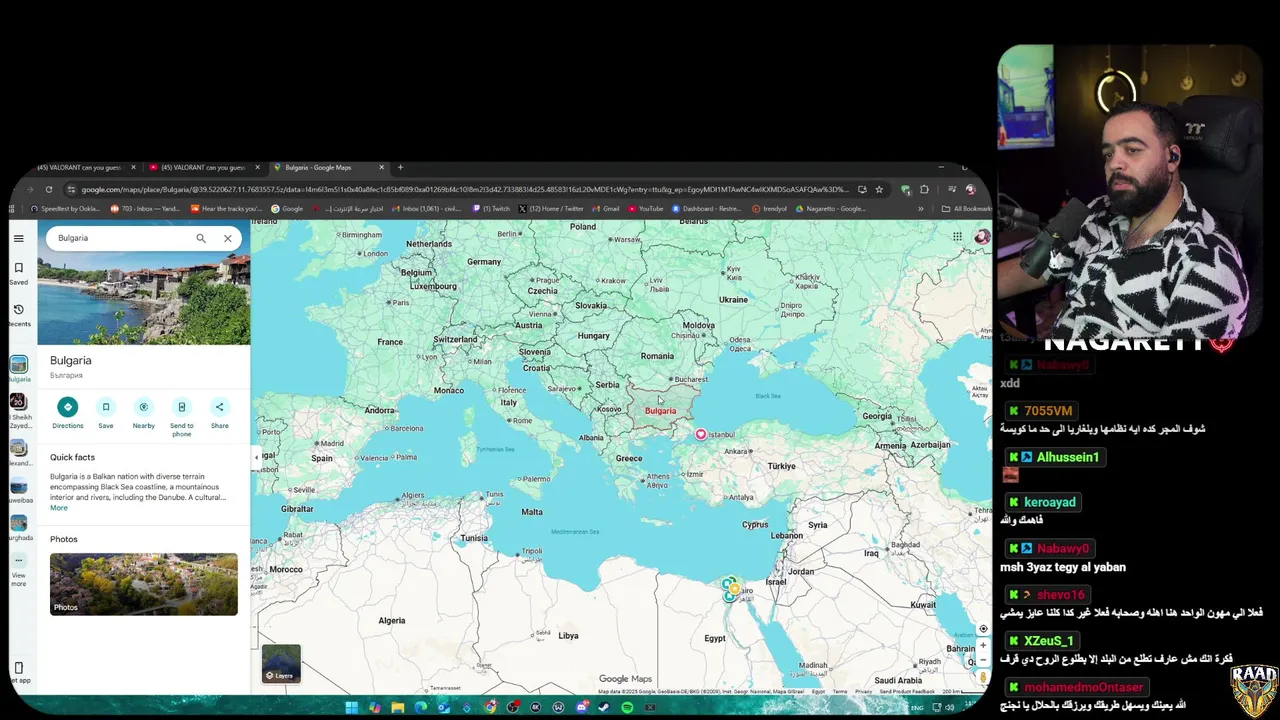Viewport: 1280px width, 720px height.
Task: Get Directions to Bulgaria
Action: [x=68, y=412]
